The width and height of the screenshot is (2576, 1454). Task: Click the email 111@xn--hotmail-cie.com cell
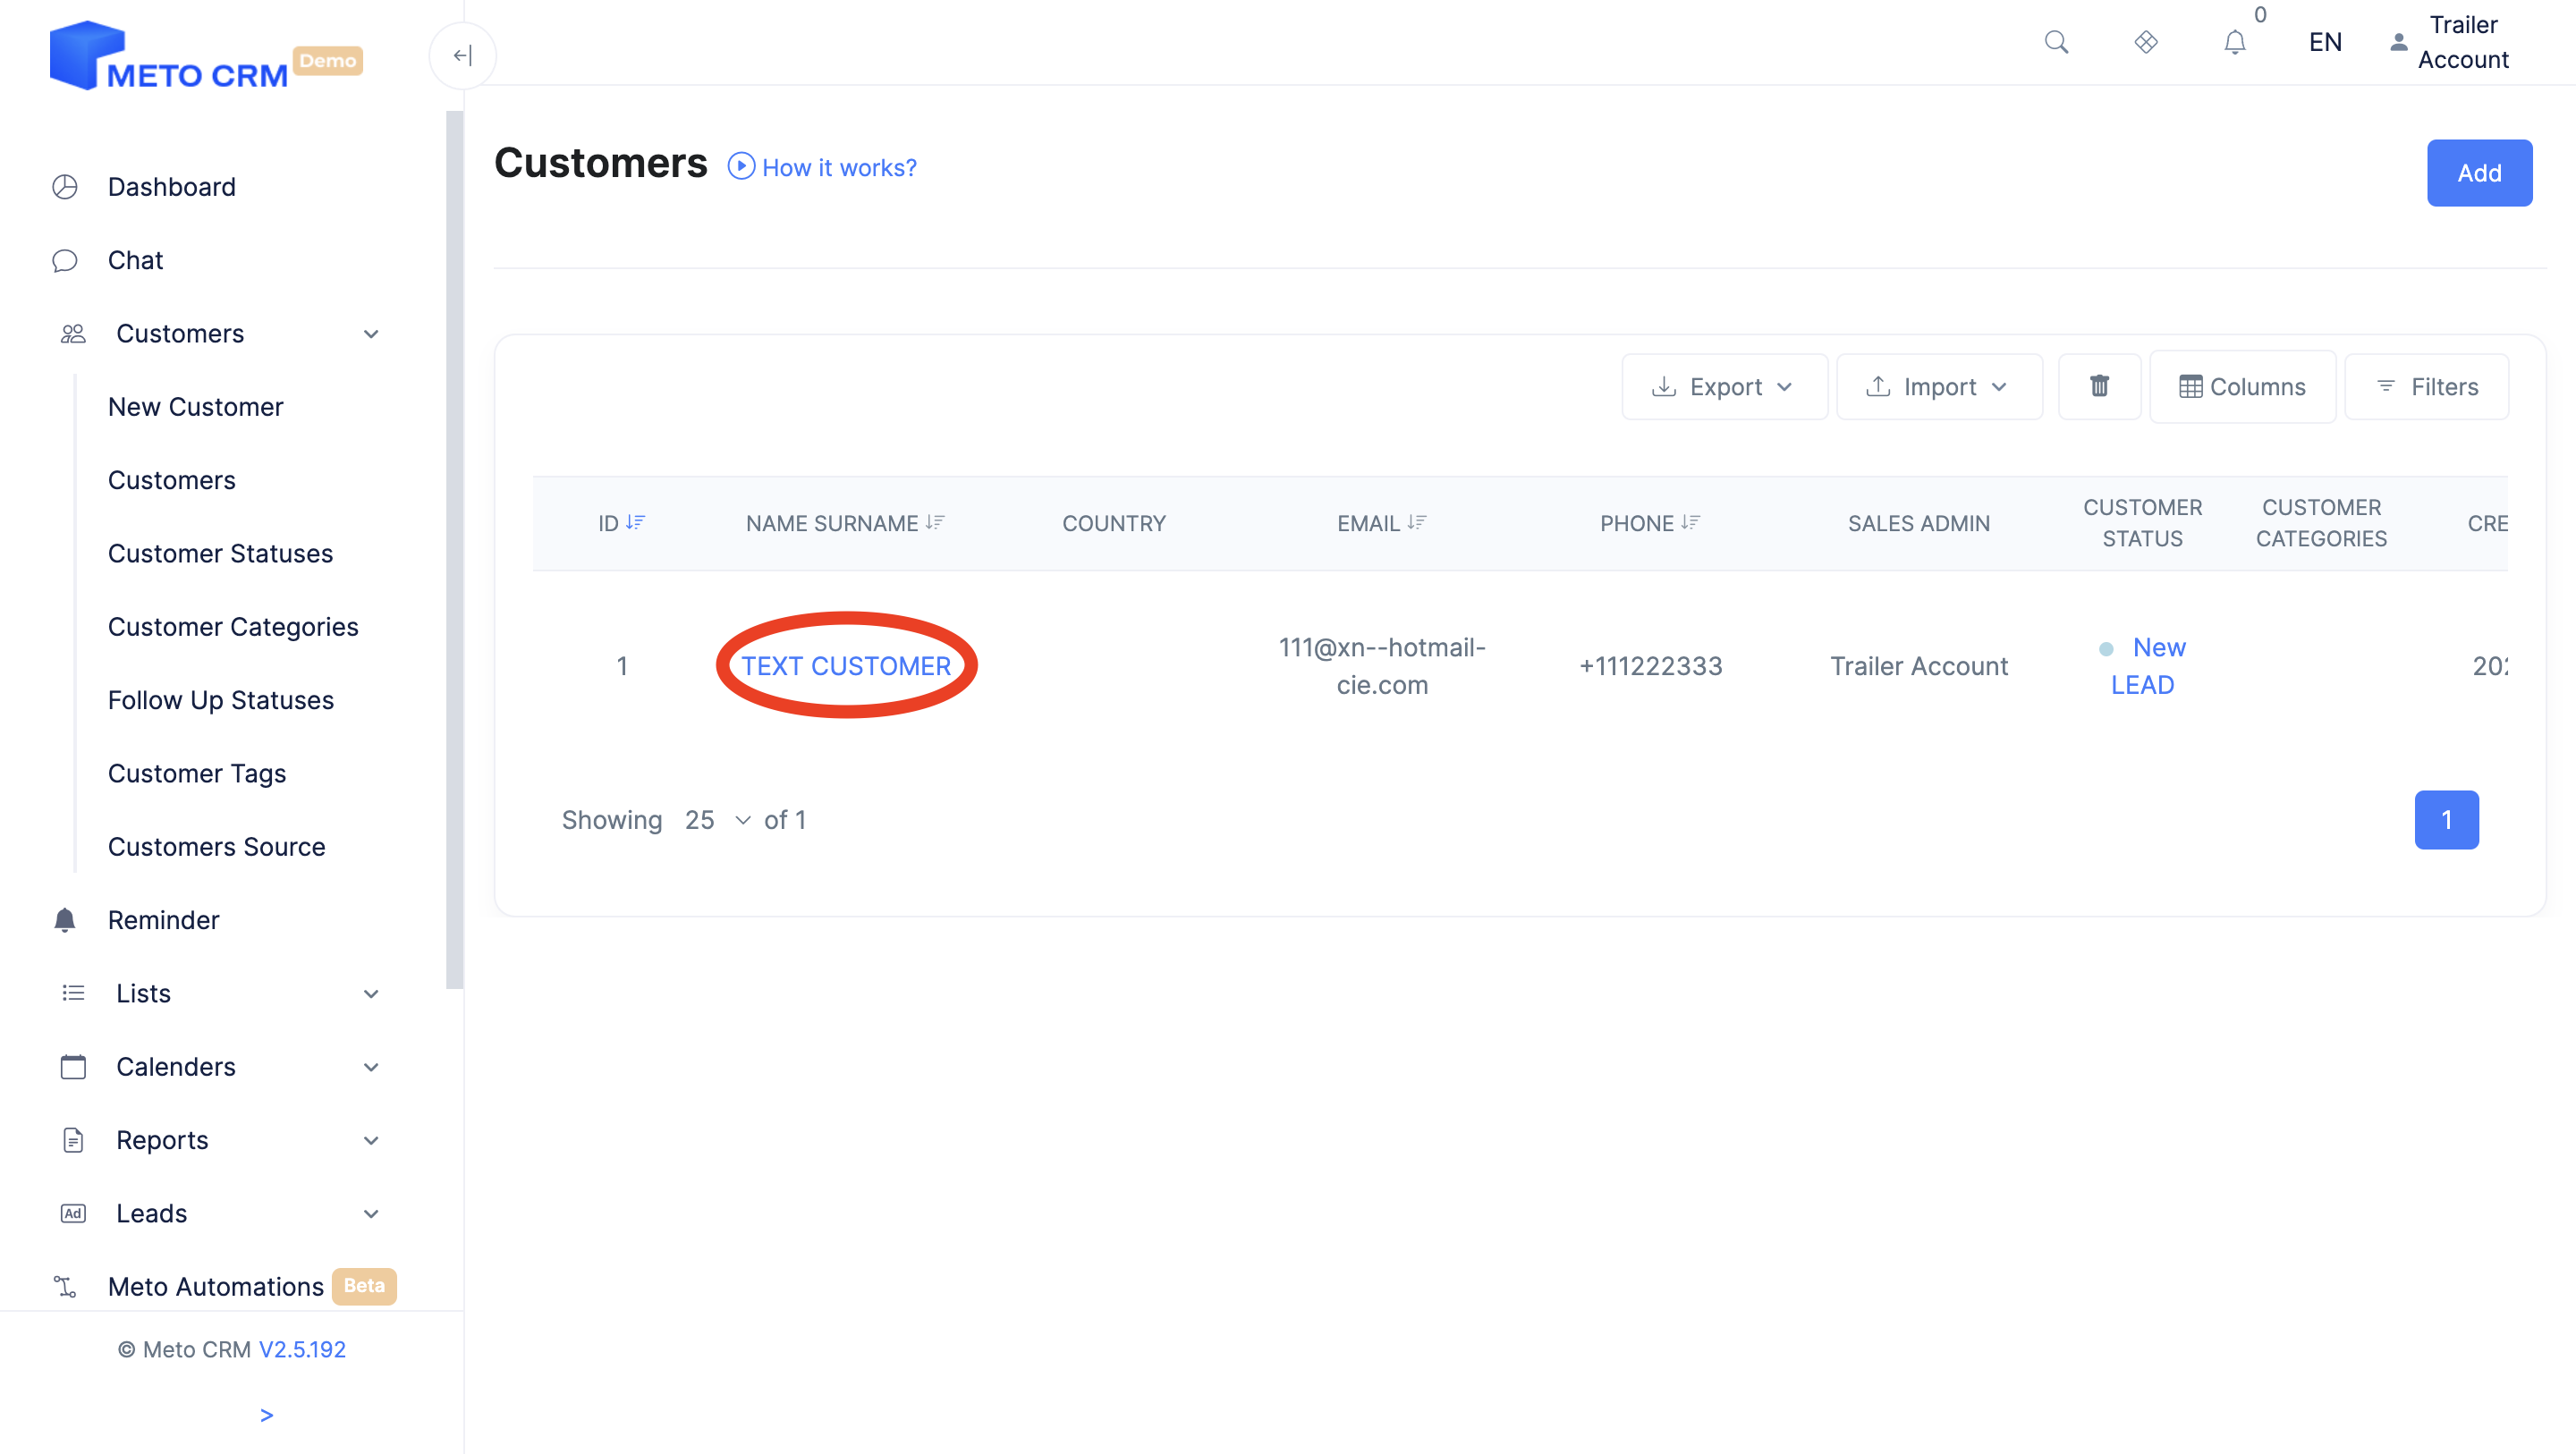coord(1382,666)
